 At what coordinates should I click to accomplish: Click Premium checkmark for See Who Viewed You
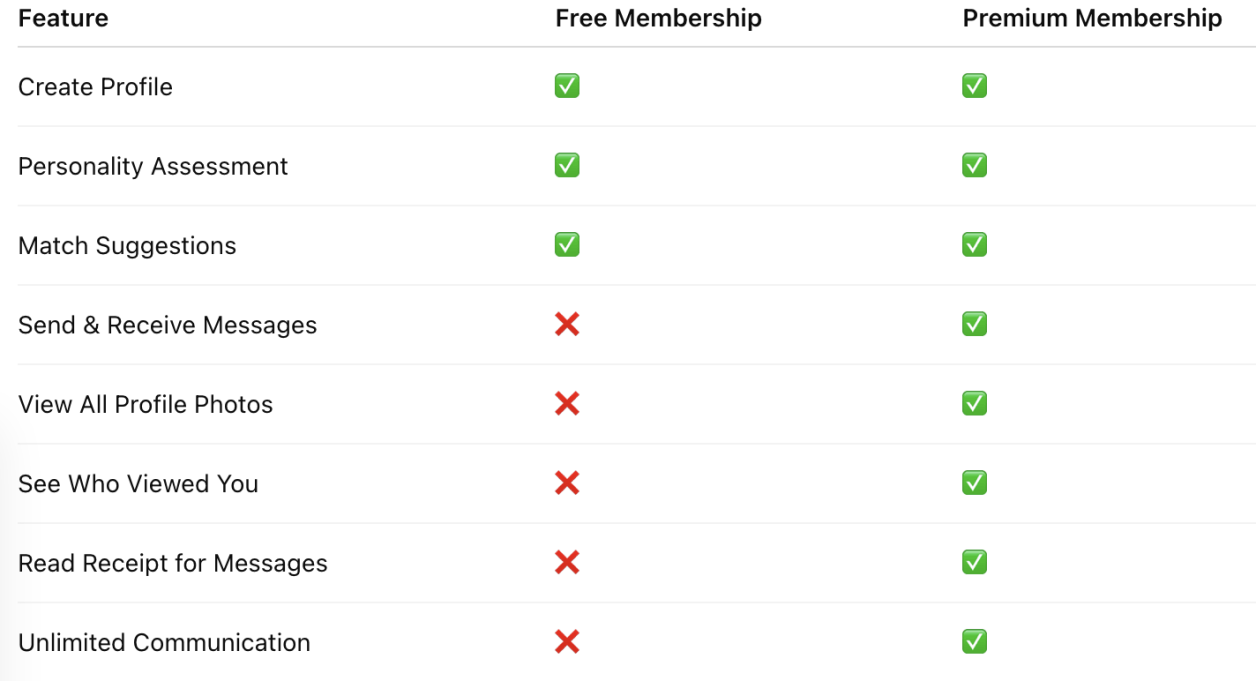click(x=974, y=483)
